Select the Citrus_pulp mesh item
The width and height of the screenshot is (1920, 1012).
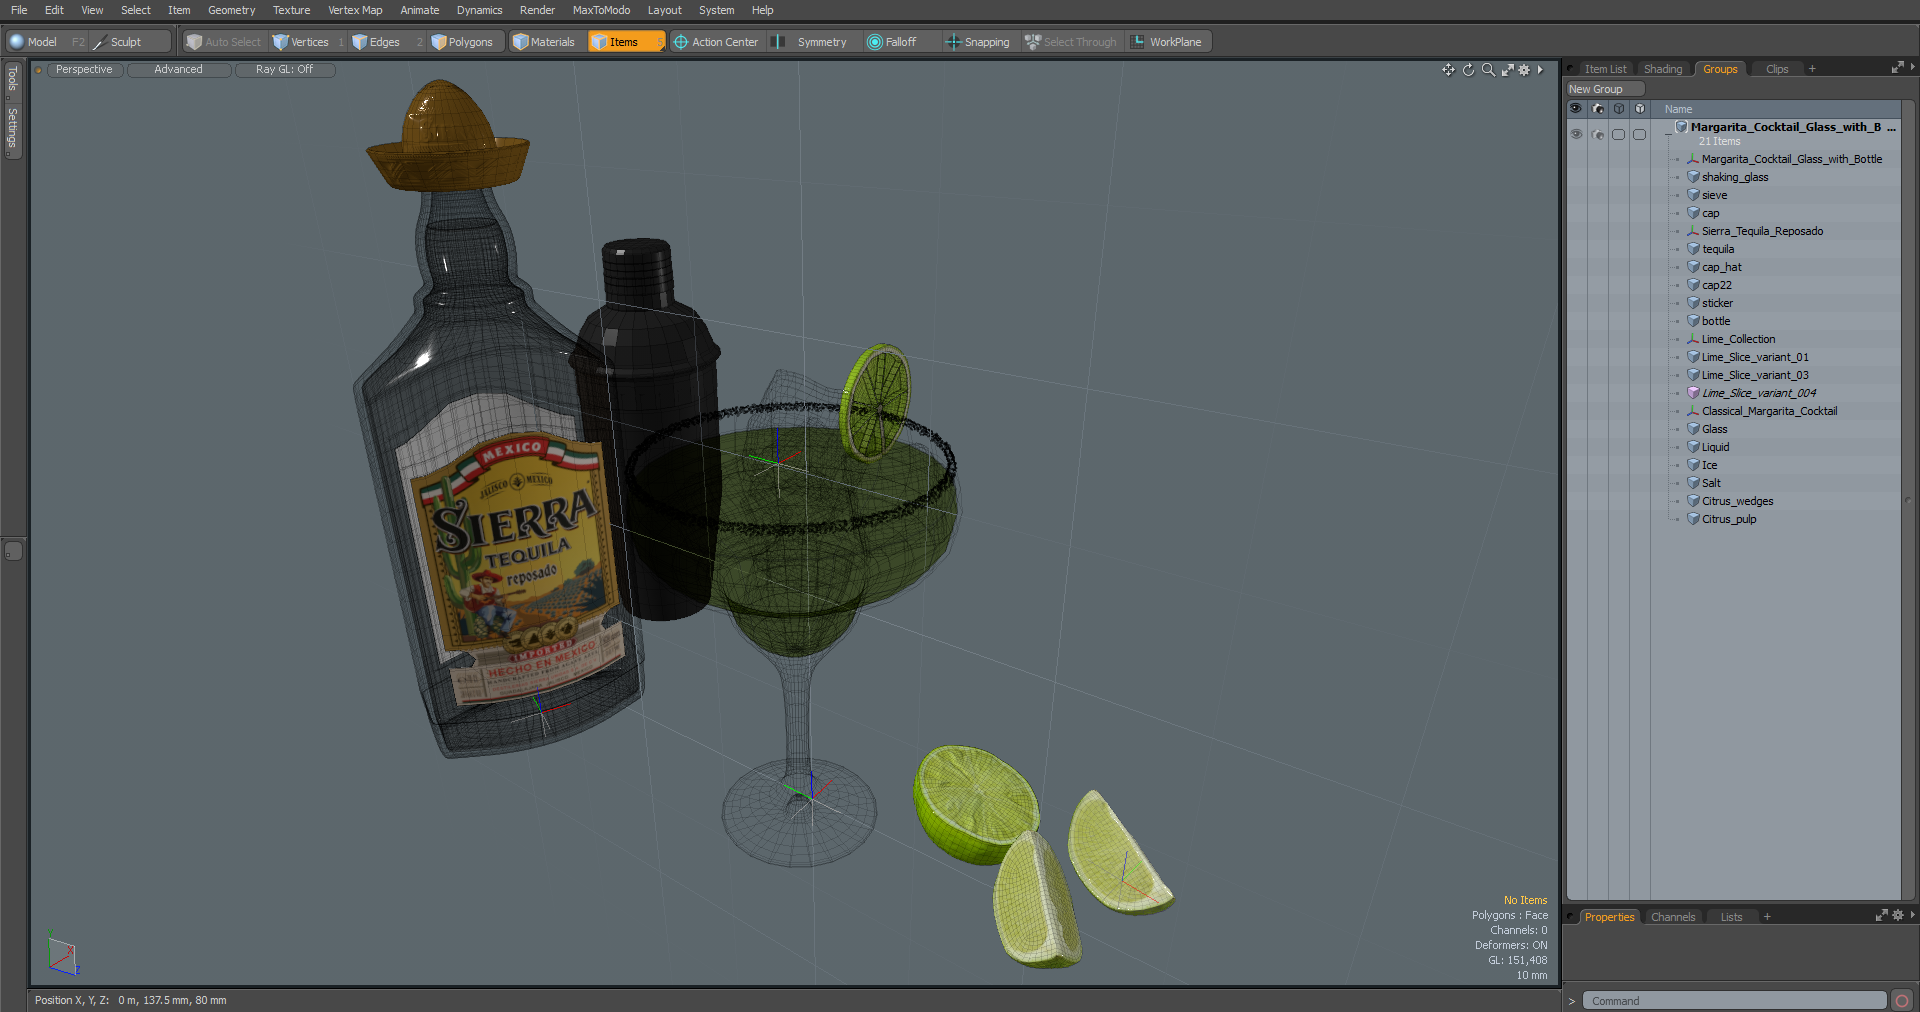(x=1728, y=519)
